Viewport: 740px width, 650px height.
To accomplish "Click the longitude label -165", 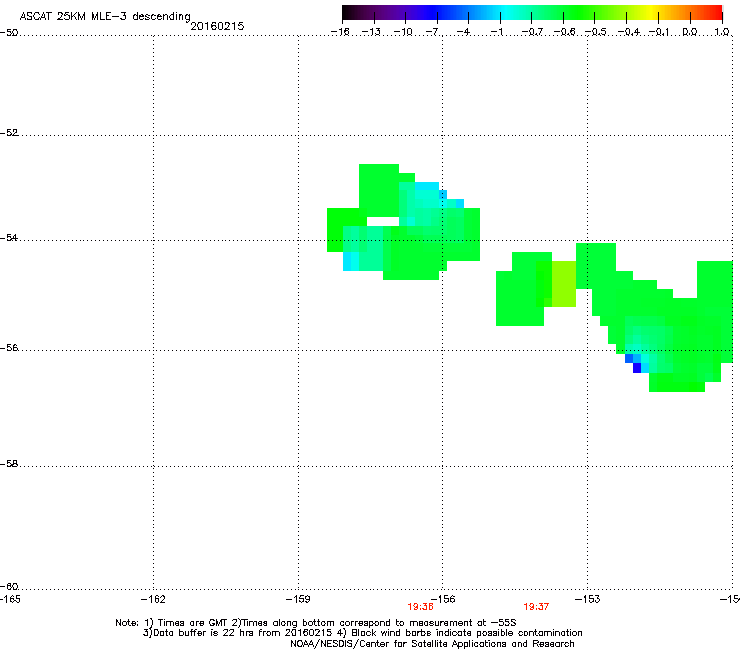I will 10,599.
